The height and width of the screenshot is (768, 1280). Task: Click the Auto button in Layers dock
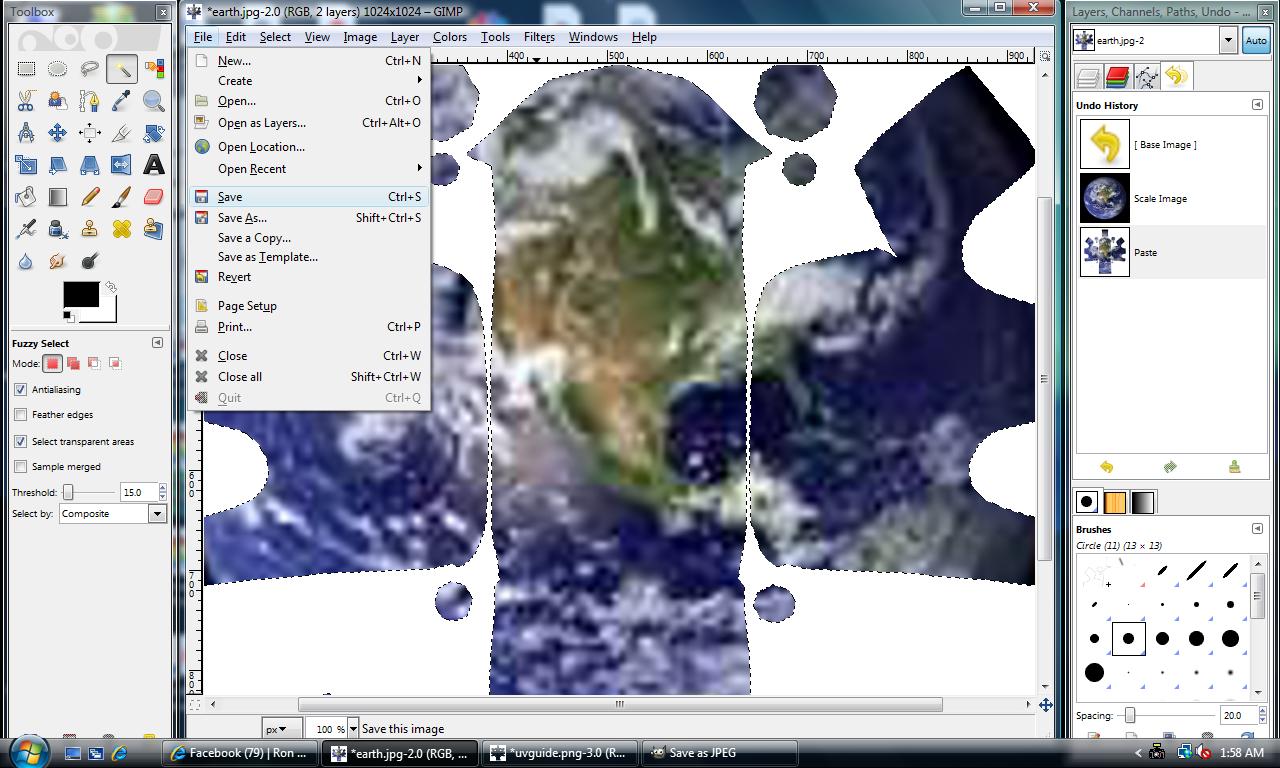tap(1255, 41)
